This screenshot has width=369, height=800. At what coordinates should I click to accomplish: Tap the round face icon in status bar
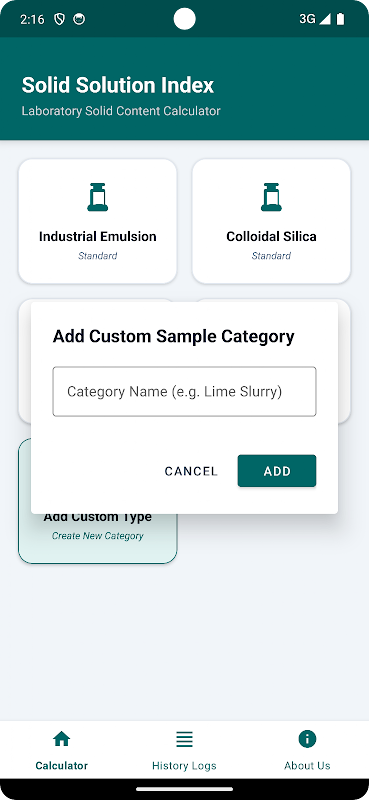pos(79,19)
